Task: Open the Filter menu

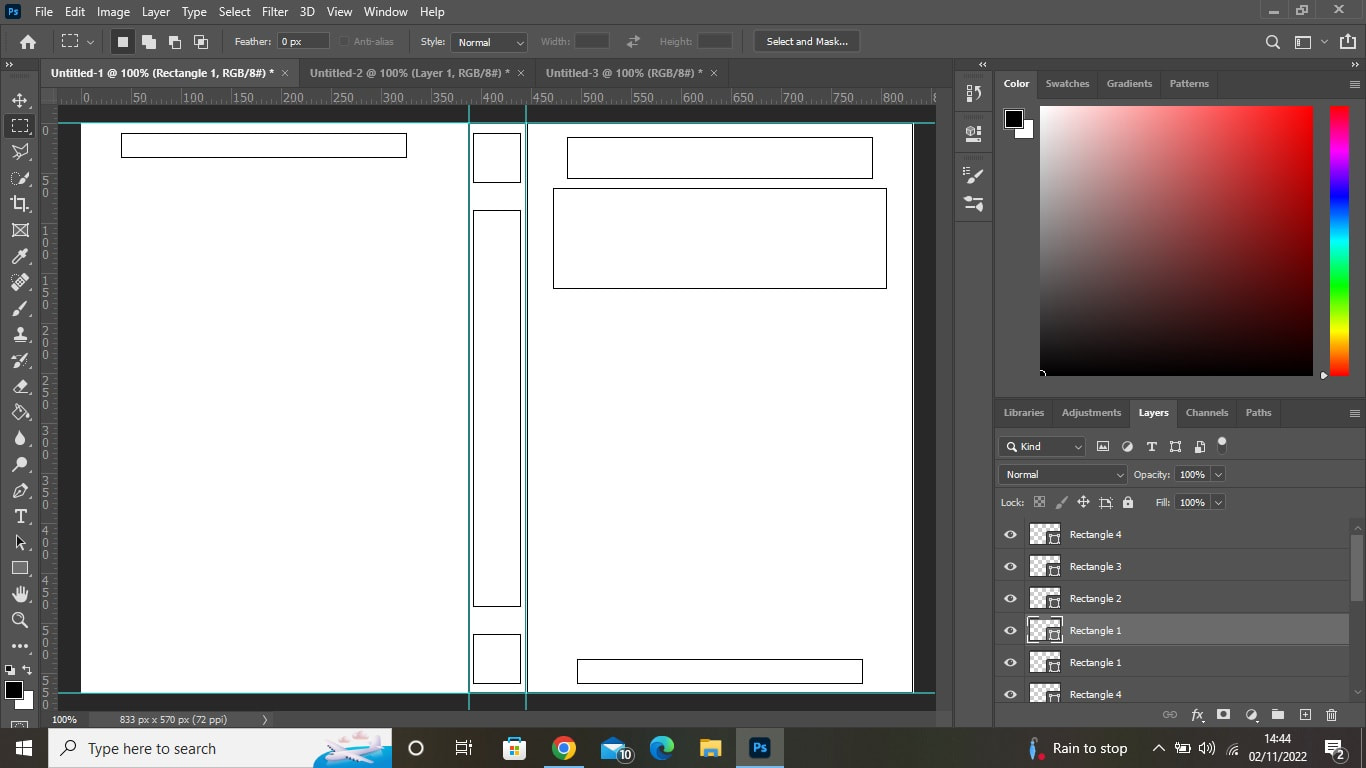Action: 275,12
